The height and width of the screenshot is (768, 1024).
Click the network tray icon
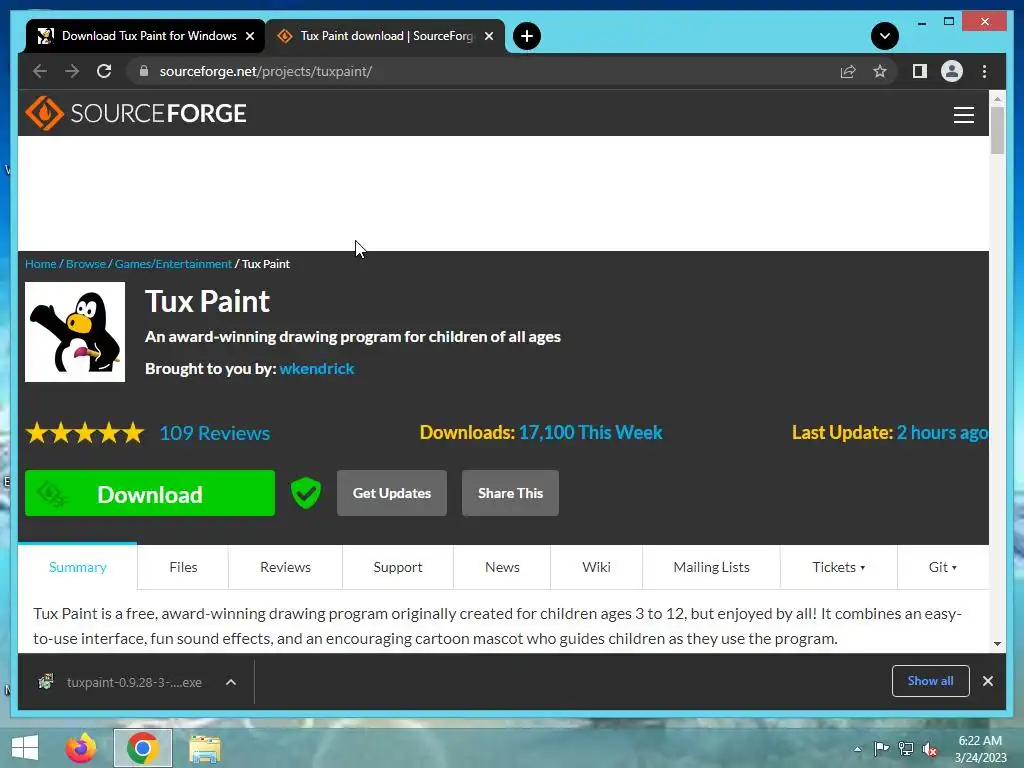pos(906,749)
